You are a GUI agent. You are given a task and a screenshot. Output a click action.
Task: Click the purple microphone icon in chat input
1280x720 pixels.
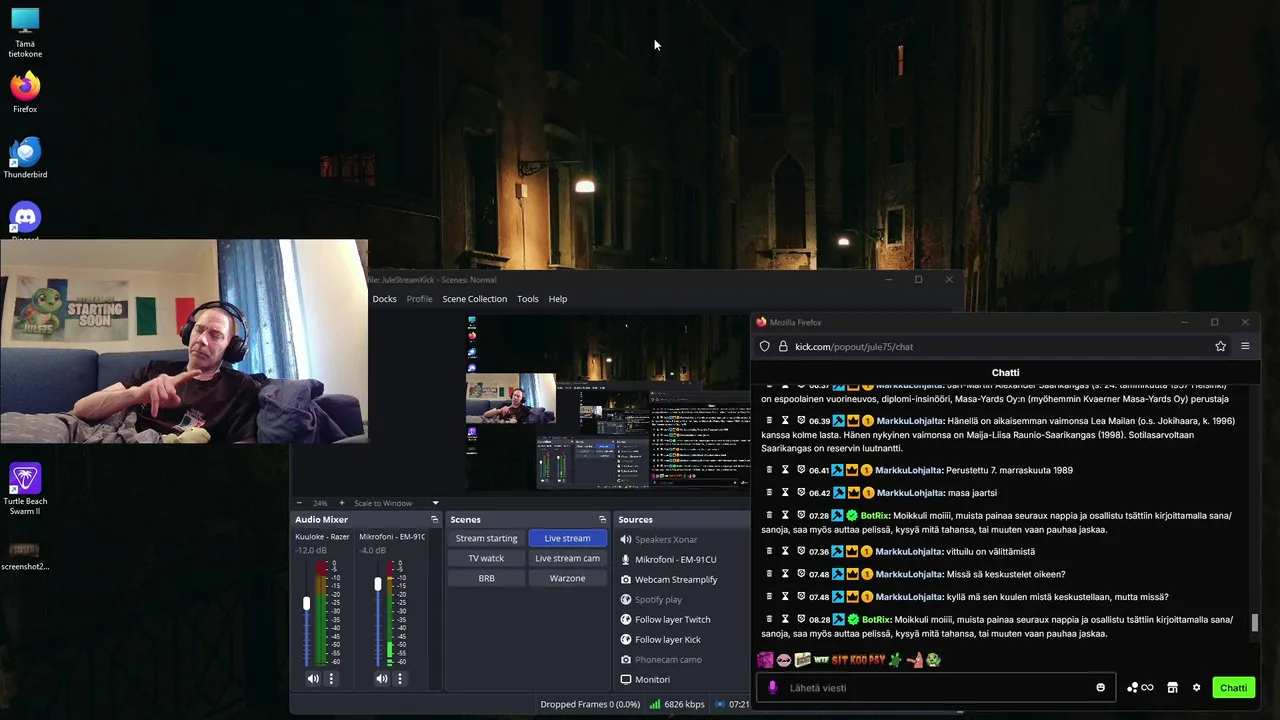pos(772,688)
